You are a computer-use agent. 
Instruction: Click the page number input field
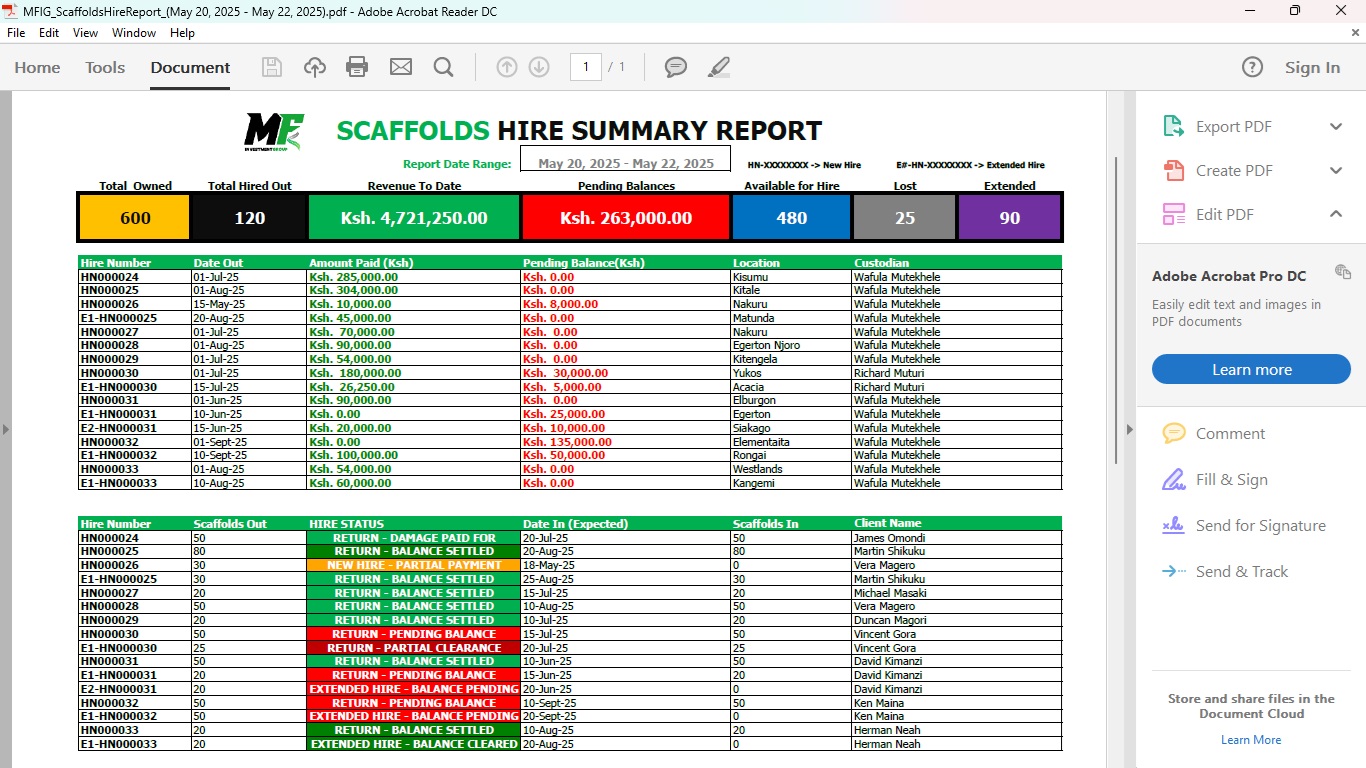(x=585, y=67)
